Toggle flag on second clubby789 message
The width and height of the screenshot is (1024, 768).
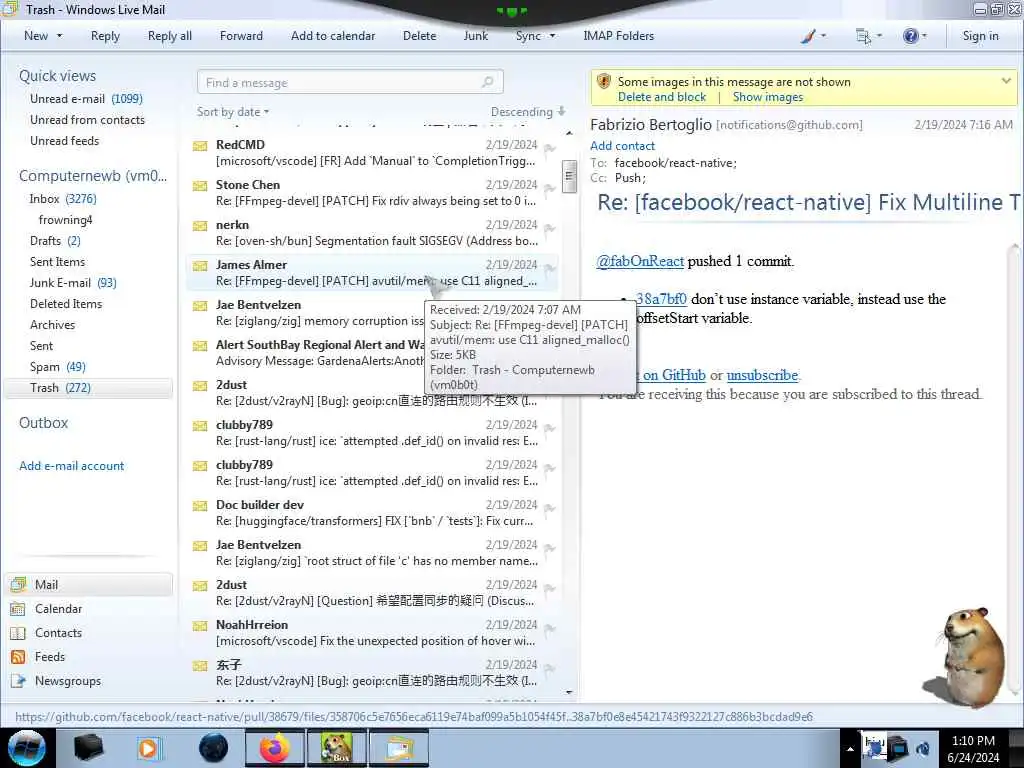[x=549, y=468]
